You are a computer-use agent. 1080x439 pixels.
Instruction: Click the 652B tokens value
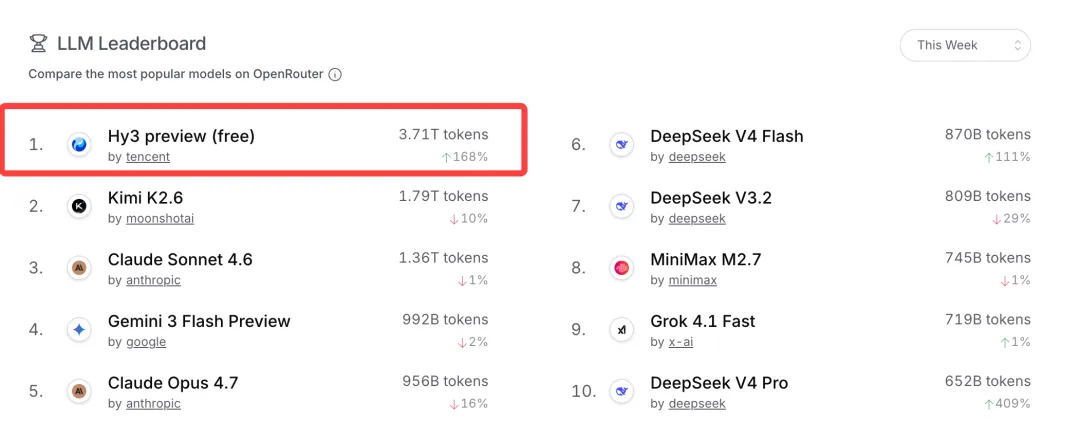[988, 382]
